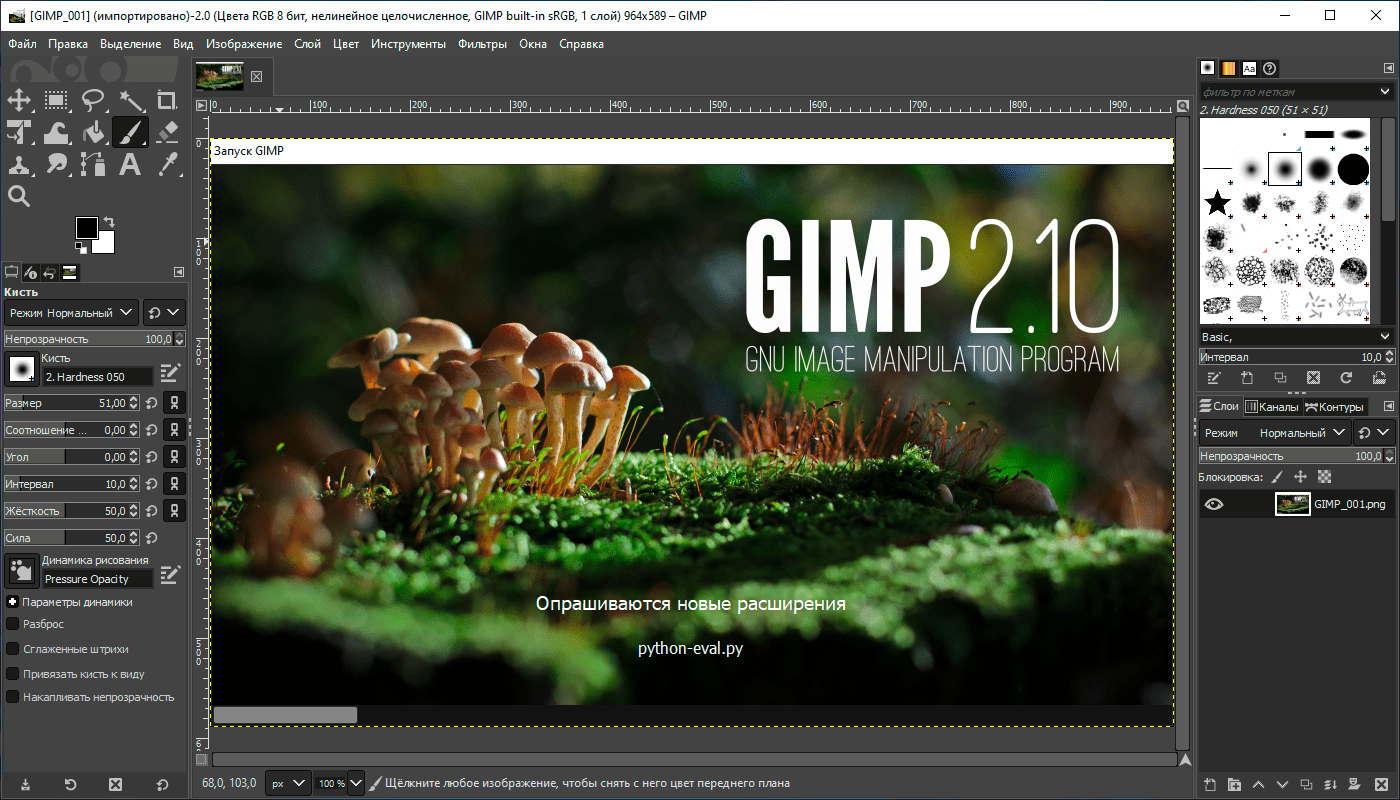The image size is (1400, 800).
Task: Enable Привязать кисть к виду checkbox
Action: pos(13,674)
